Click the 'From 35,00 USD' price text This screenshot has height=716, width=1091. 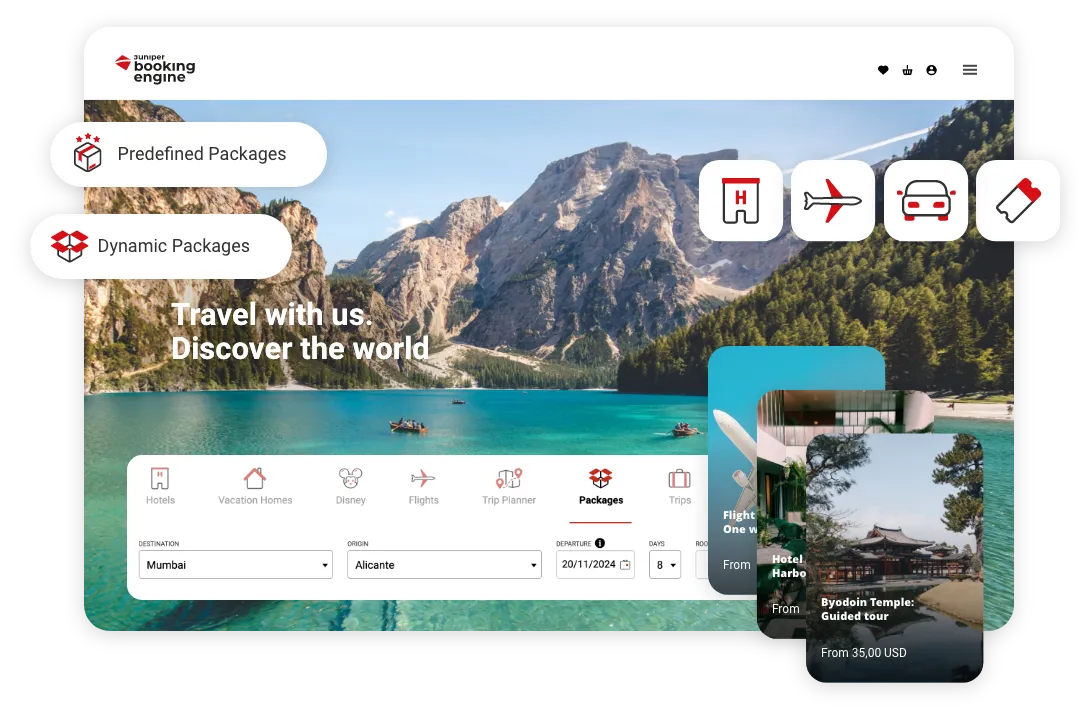863,653
